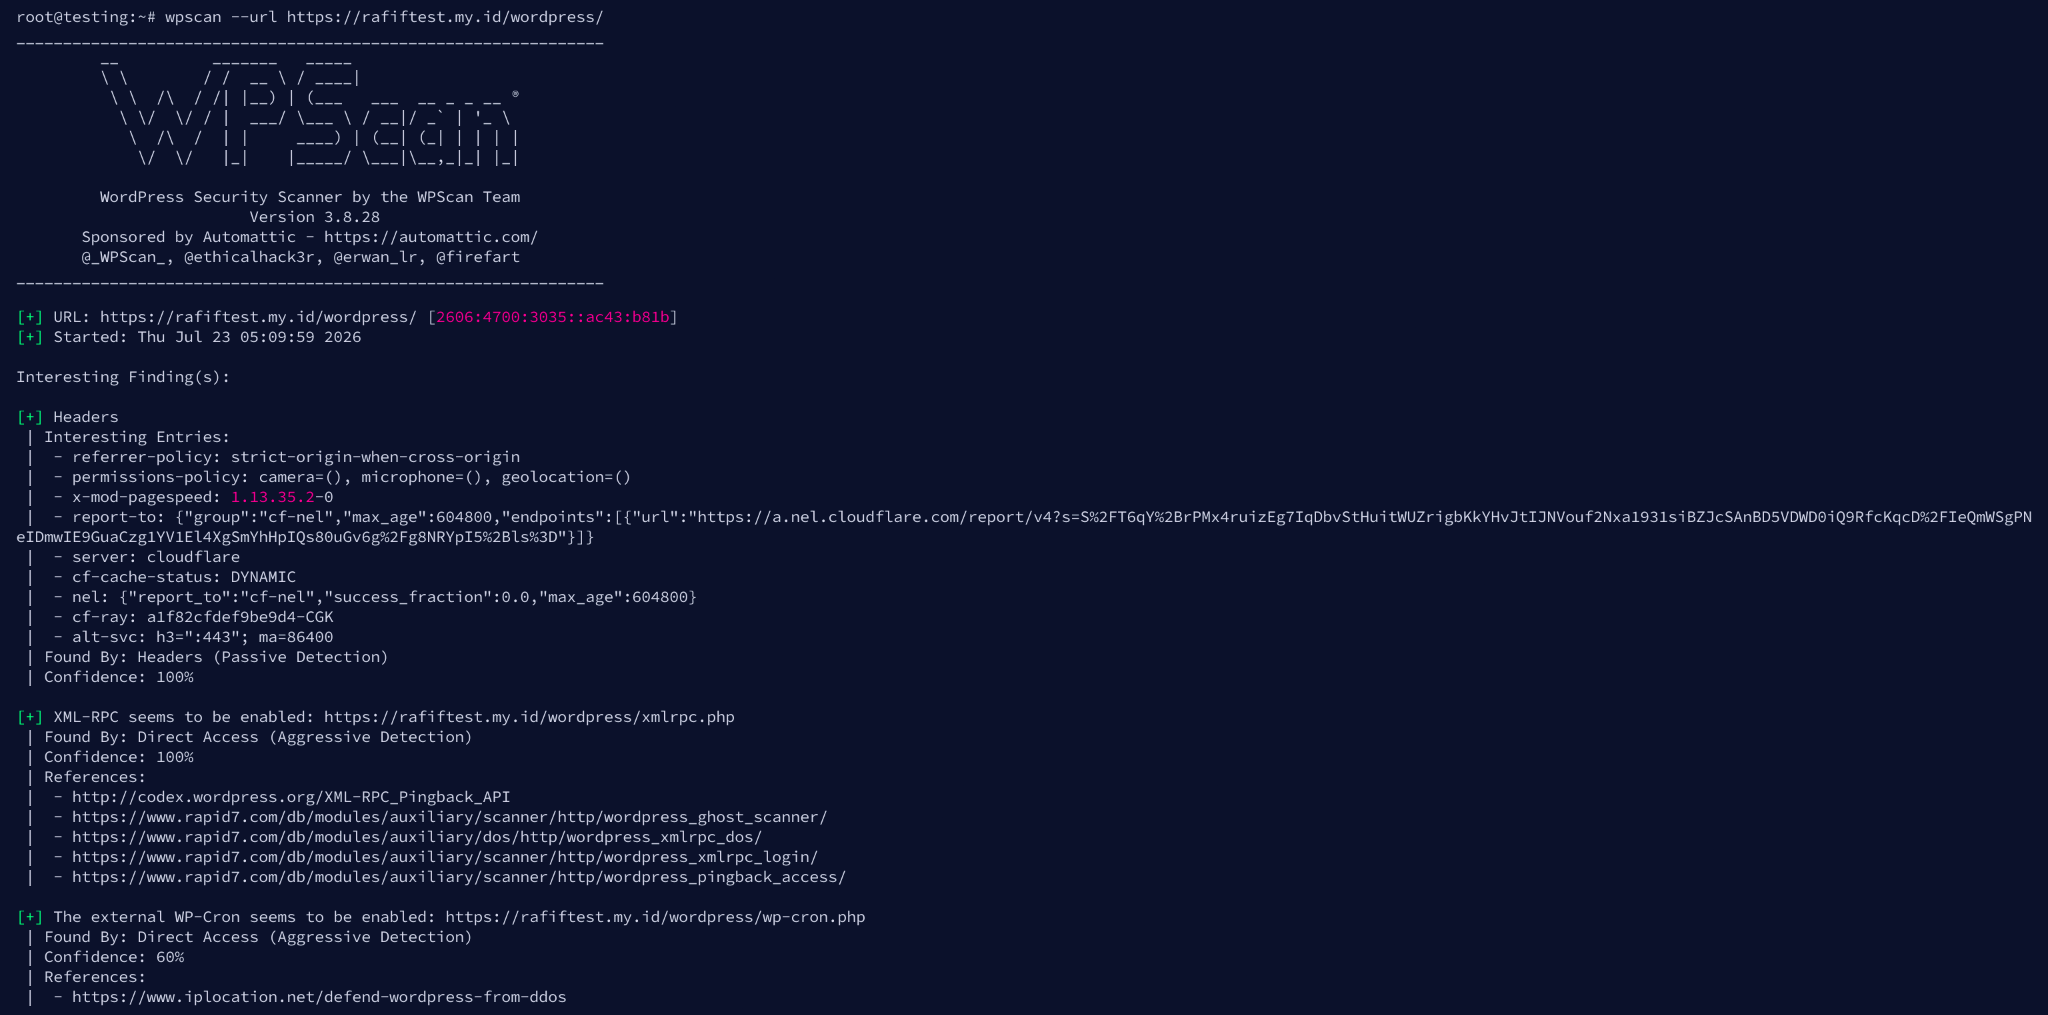The image size is (2048, 1015).
Task: Click 'Sponsored by Automattic' text
Action: click(x=189, y=237)
